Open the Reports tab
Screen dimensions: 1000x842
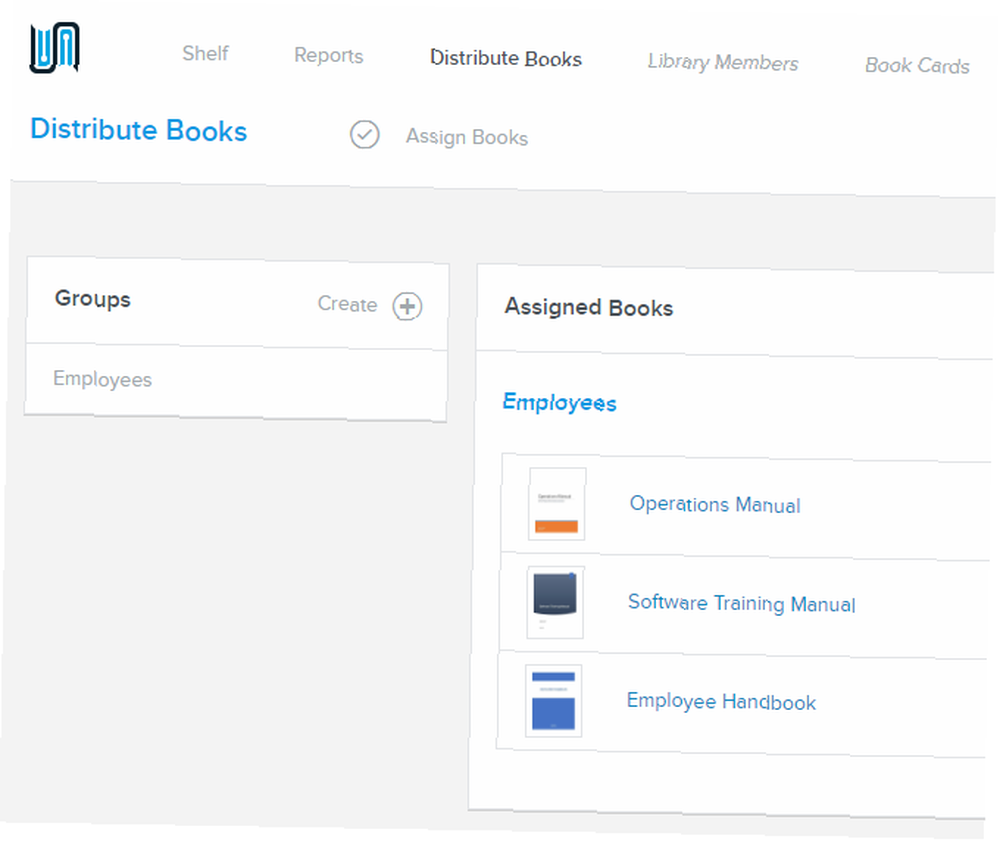click(328, 55)
